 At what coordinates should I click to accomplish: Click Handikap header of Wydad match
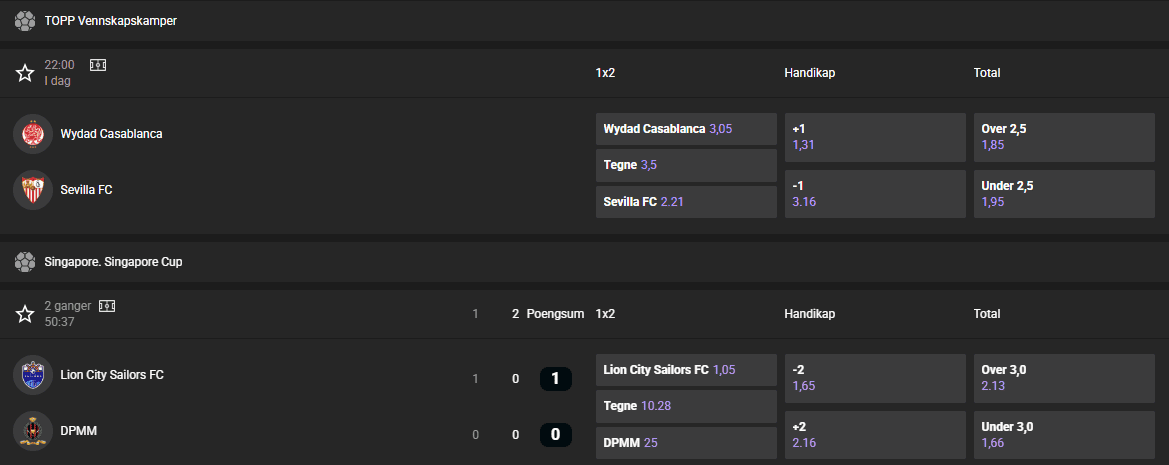810,73
